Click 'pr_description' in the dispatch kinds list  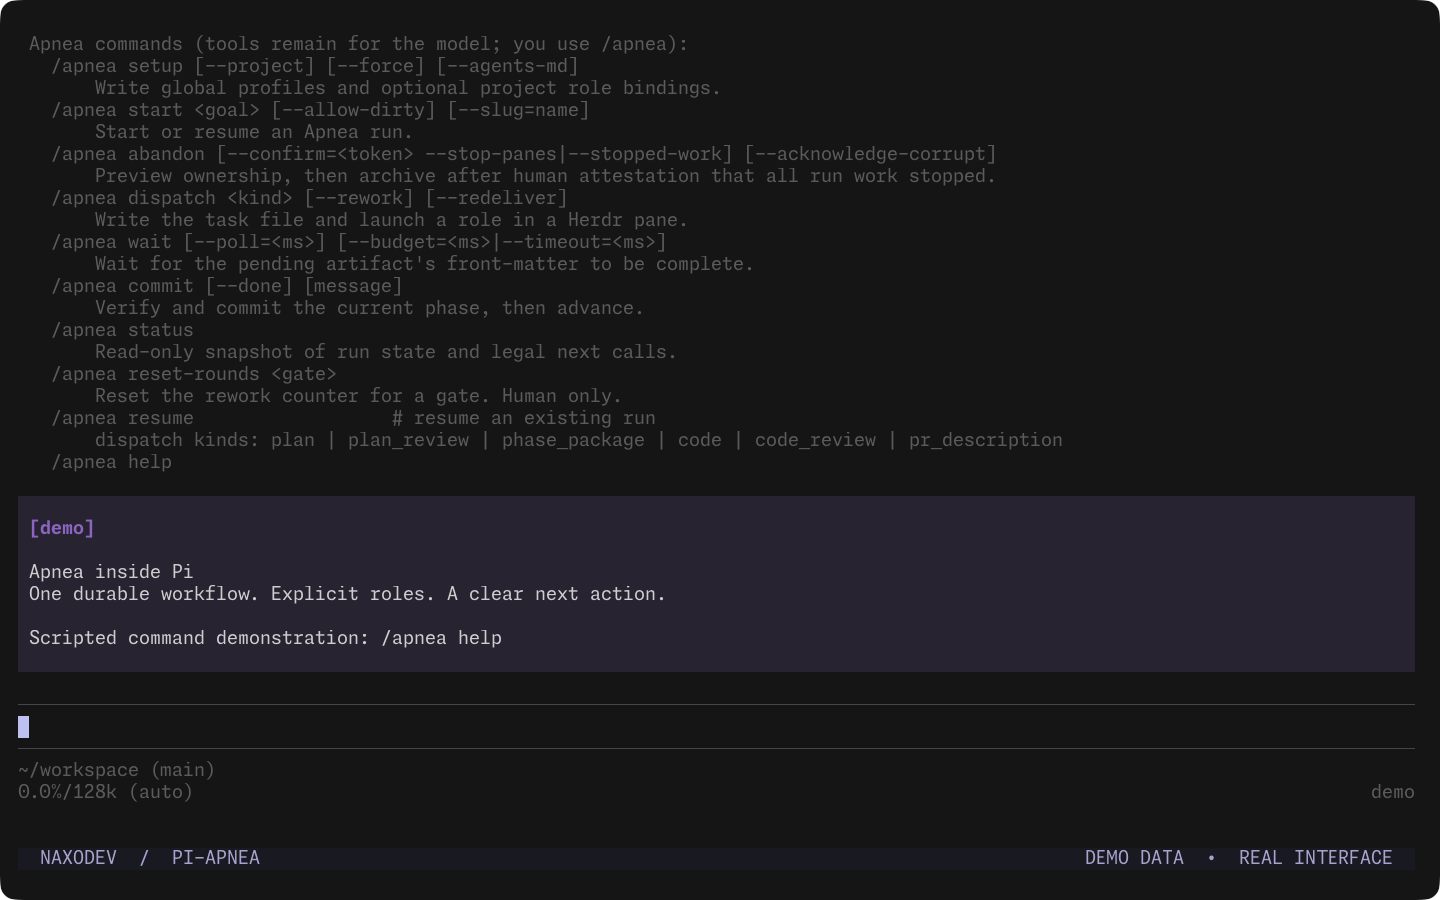[x=986, y=440]
